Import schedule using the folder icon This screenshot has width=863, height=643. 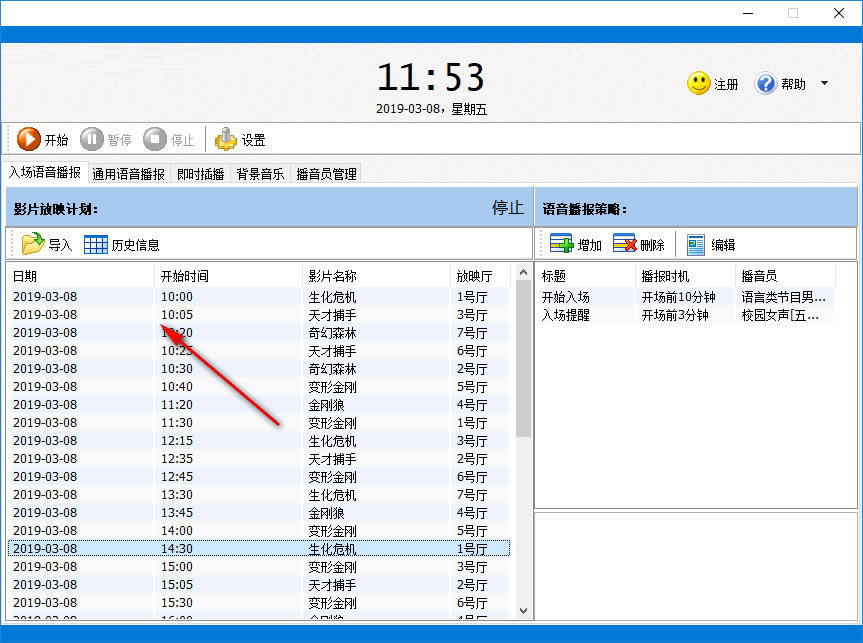(x=33, y=244)
